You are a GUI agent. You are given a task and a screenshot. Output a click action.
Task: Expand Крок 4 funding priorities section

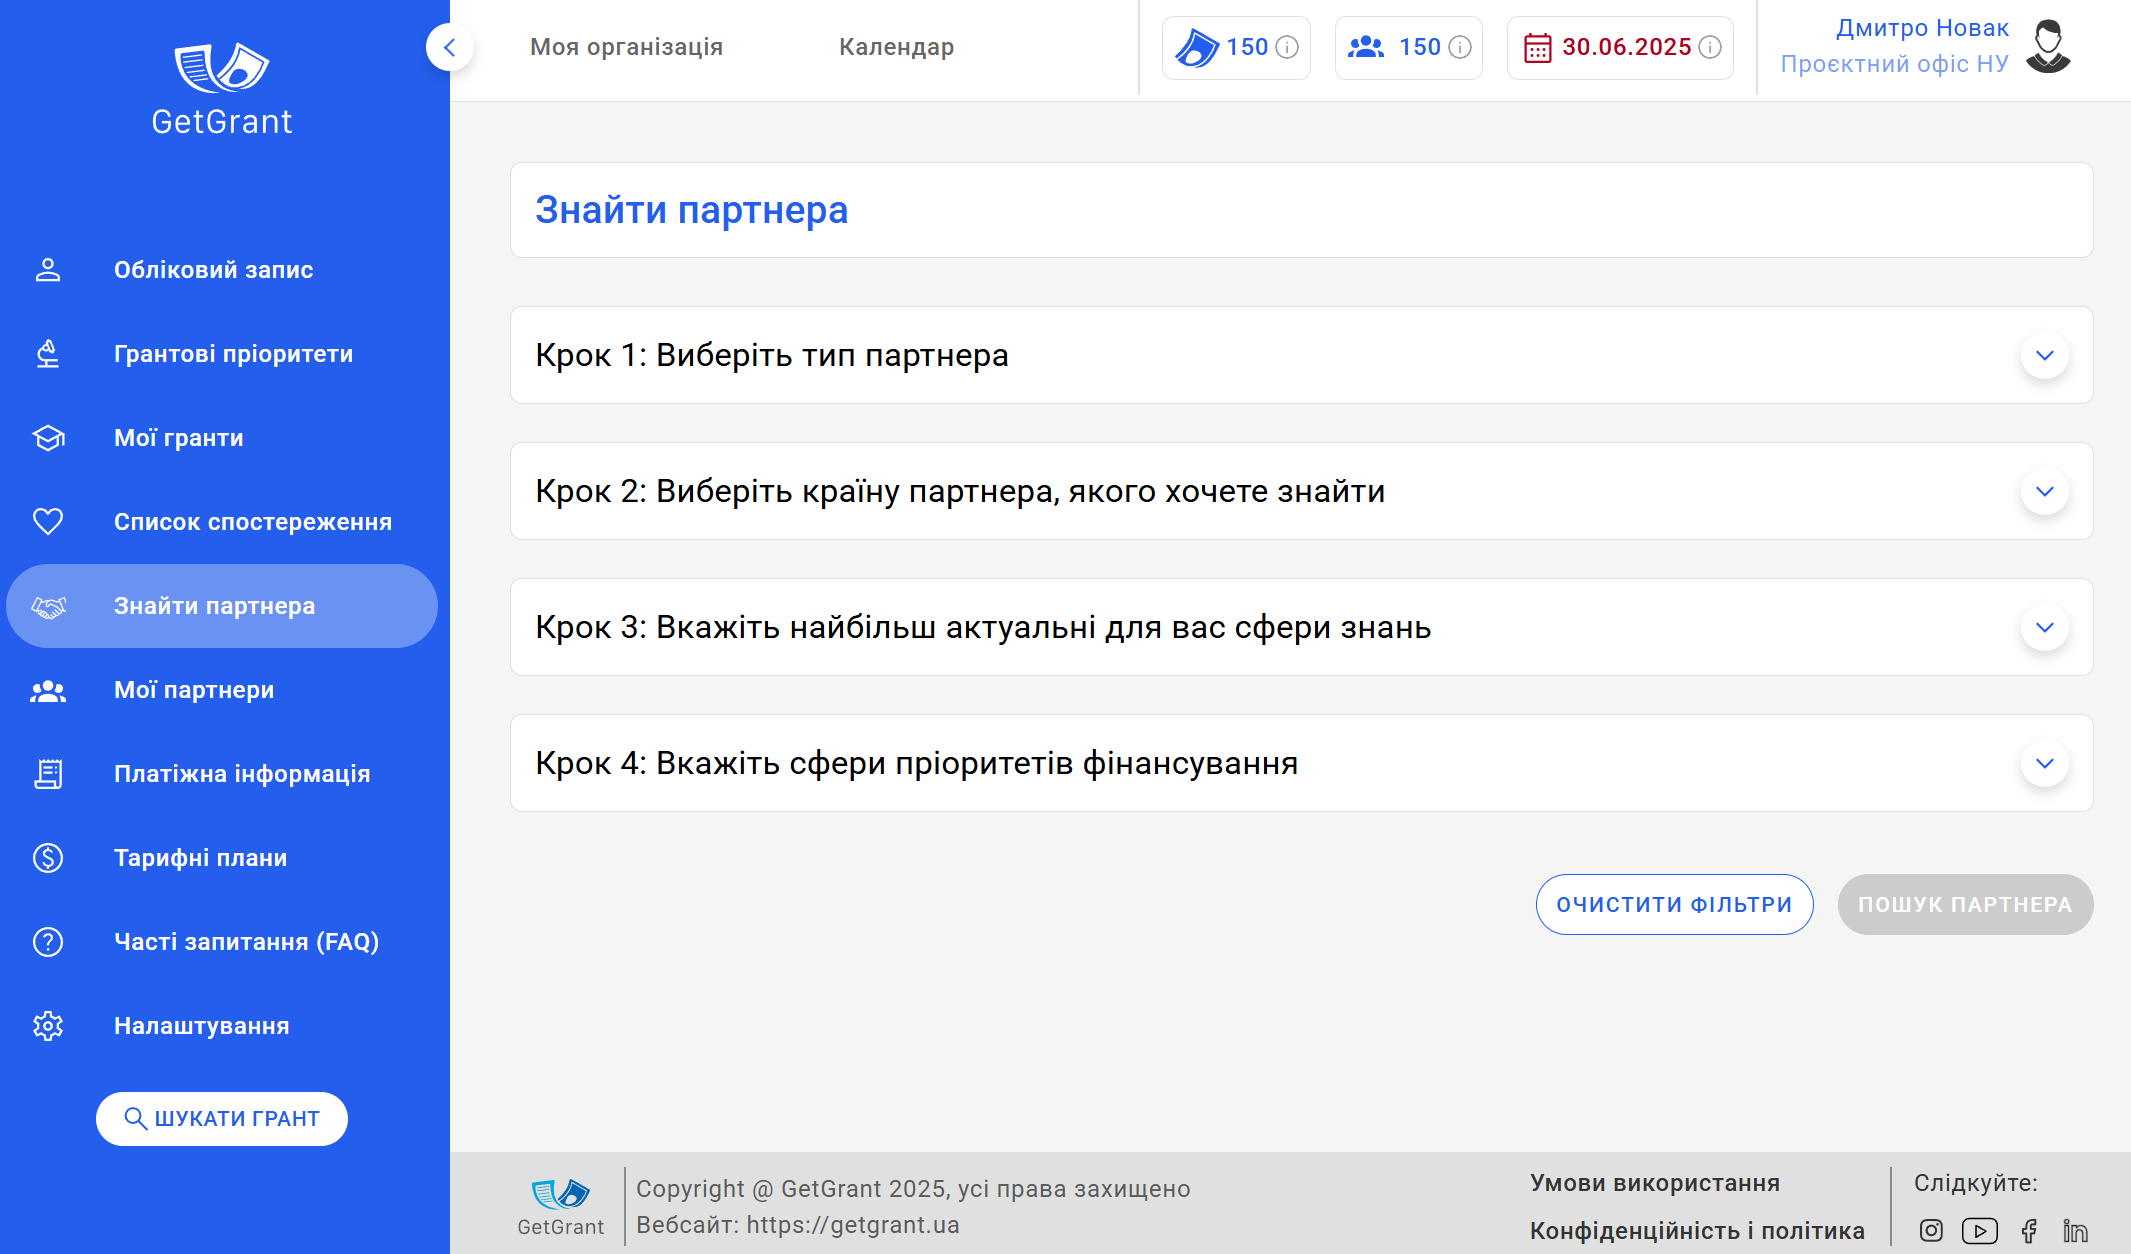pyautogui.click(x=2044, y=763)
